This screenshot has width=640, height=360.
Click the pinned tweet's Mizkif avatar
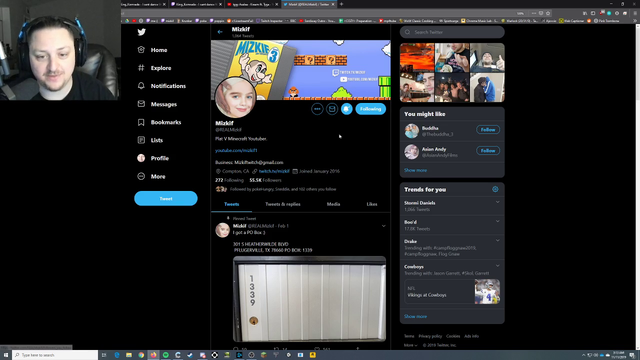tap(222, 230)
